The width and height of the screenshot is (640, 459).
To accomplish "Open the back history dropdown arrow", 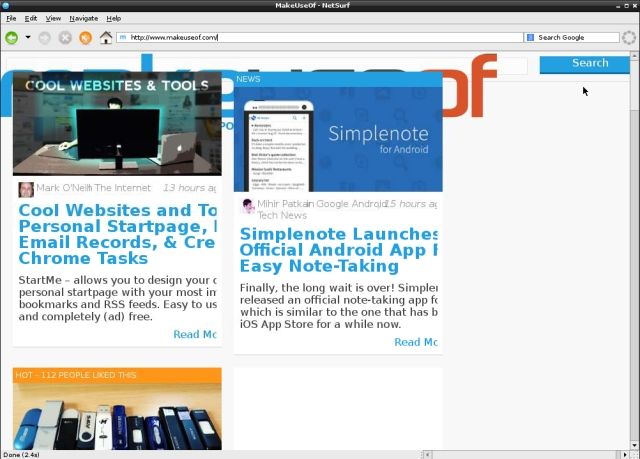I will coord(28,37).
